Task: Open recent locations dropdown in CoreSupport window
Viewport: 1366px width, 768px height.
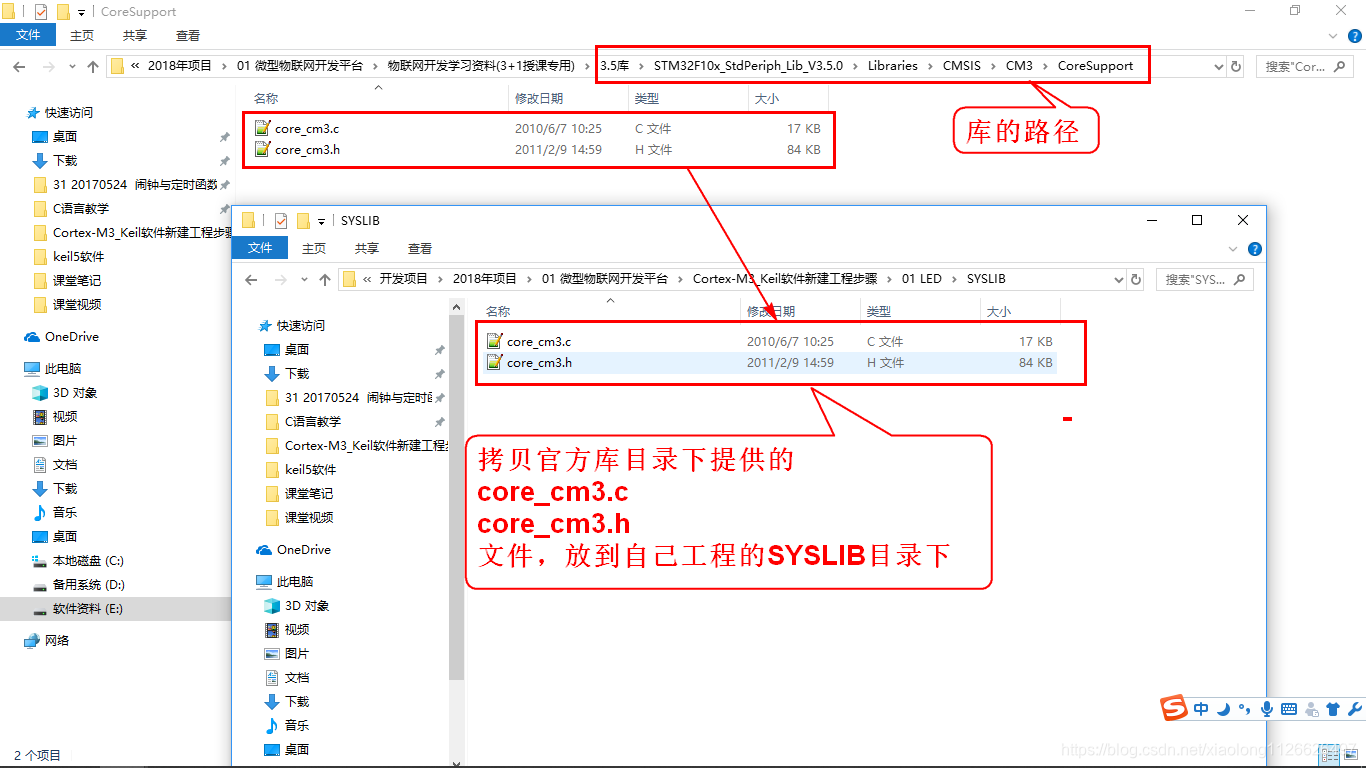Action: point(73,67)
